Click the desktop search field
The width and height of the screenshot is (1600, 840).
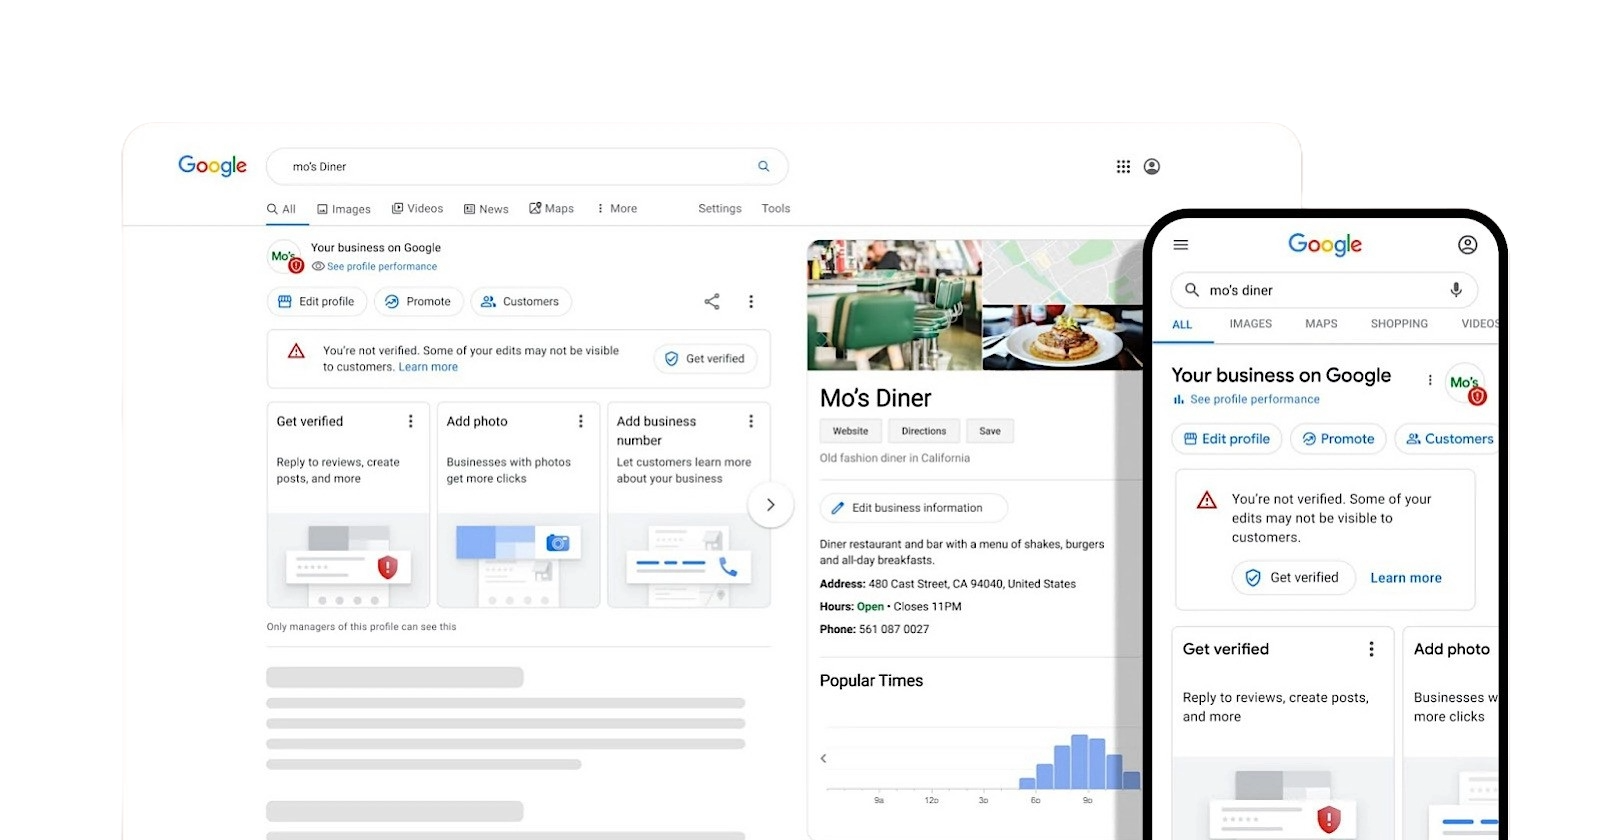[x=527, y=166]
